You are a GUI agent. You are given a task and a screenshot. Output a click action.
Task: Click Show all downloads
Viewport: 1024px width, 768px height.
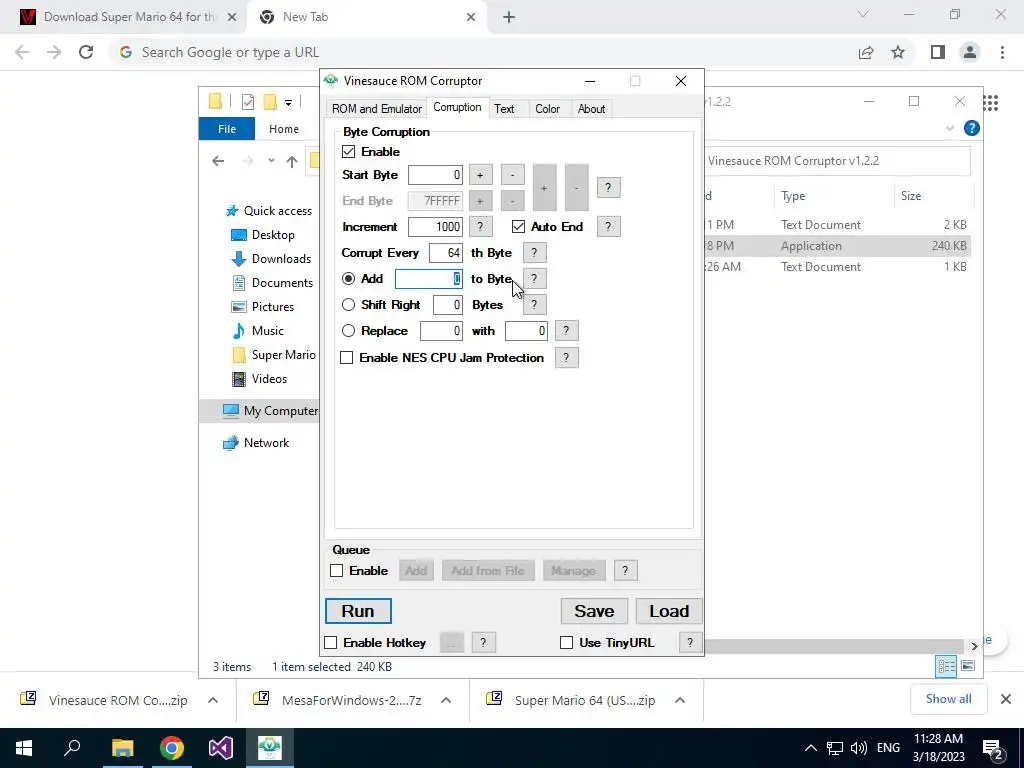click(x=948, y=699)
